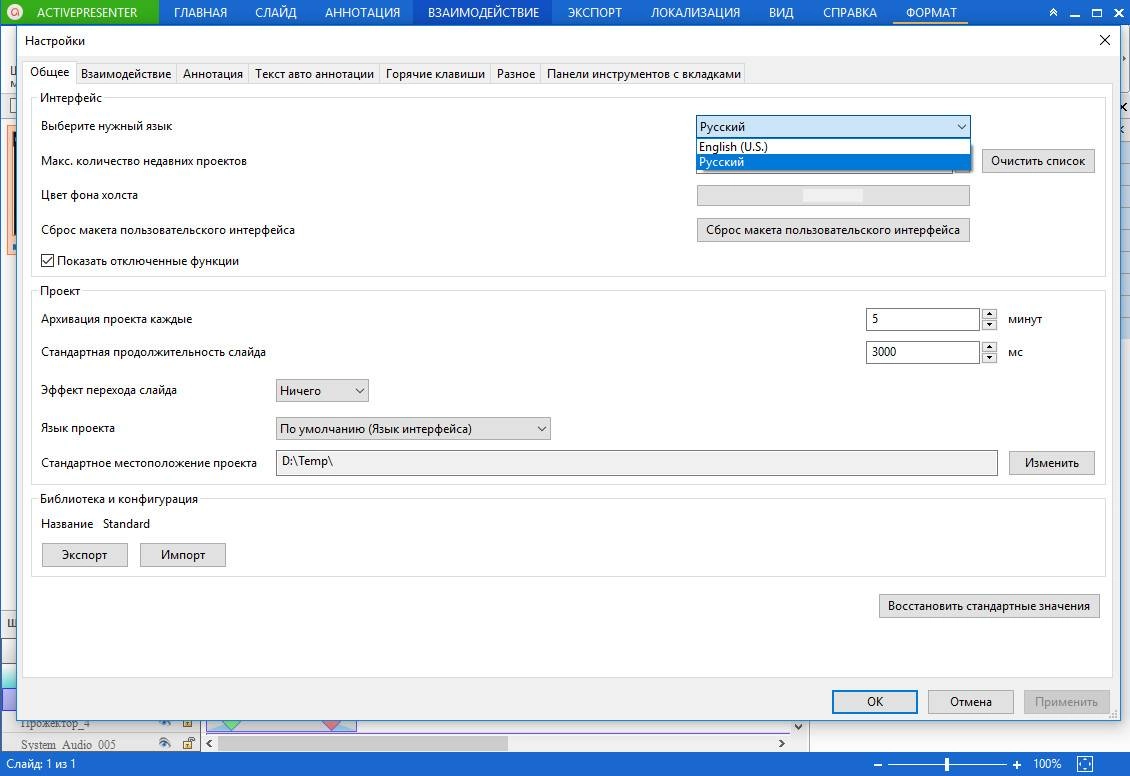Toggle the lock icon on System_Audio_005 track

[x=188, y=743]
